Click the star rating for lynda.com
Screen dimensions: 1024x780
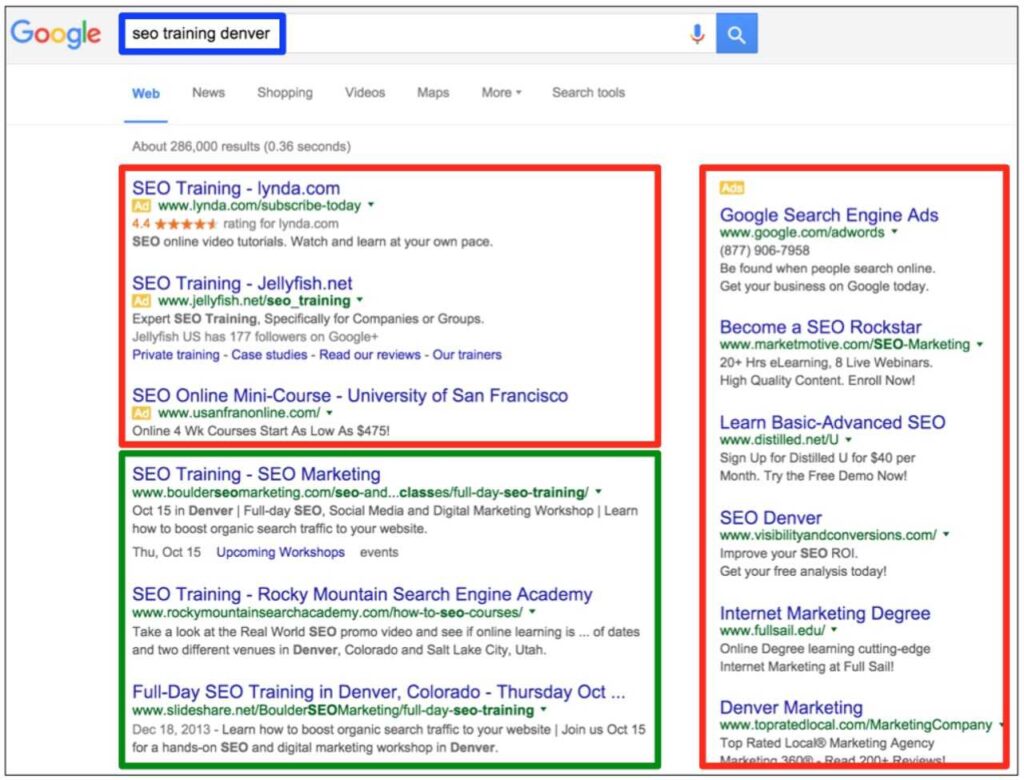click(186, 224)
